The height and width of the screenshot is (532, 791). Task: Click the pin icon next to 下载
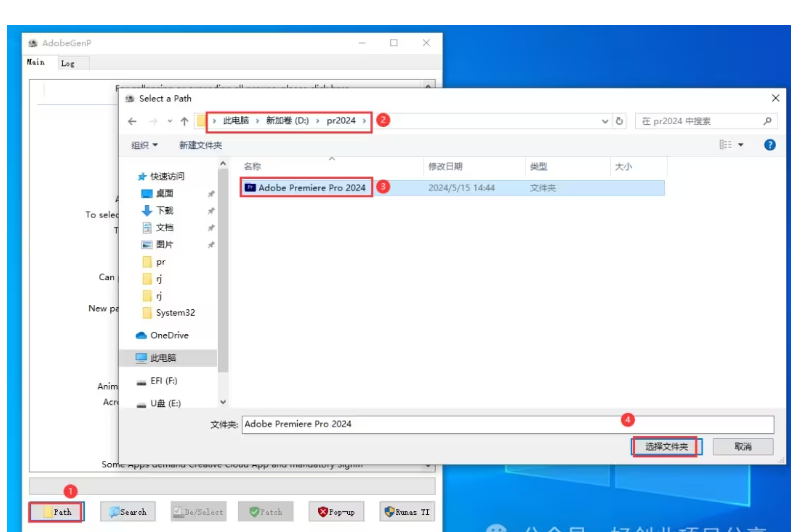pyautogui.click(x=211, y=211)
